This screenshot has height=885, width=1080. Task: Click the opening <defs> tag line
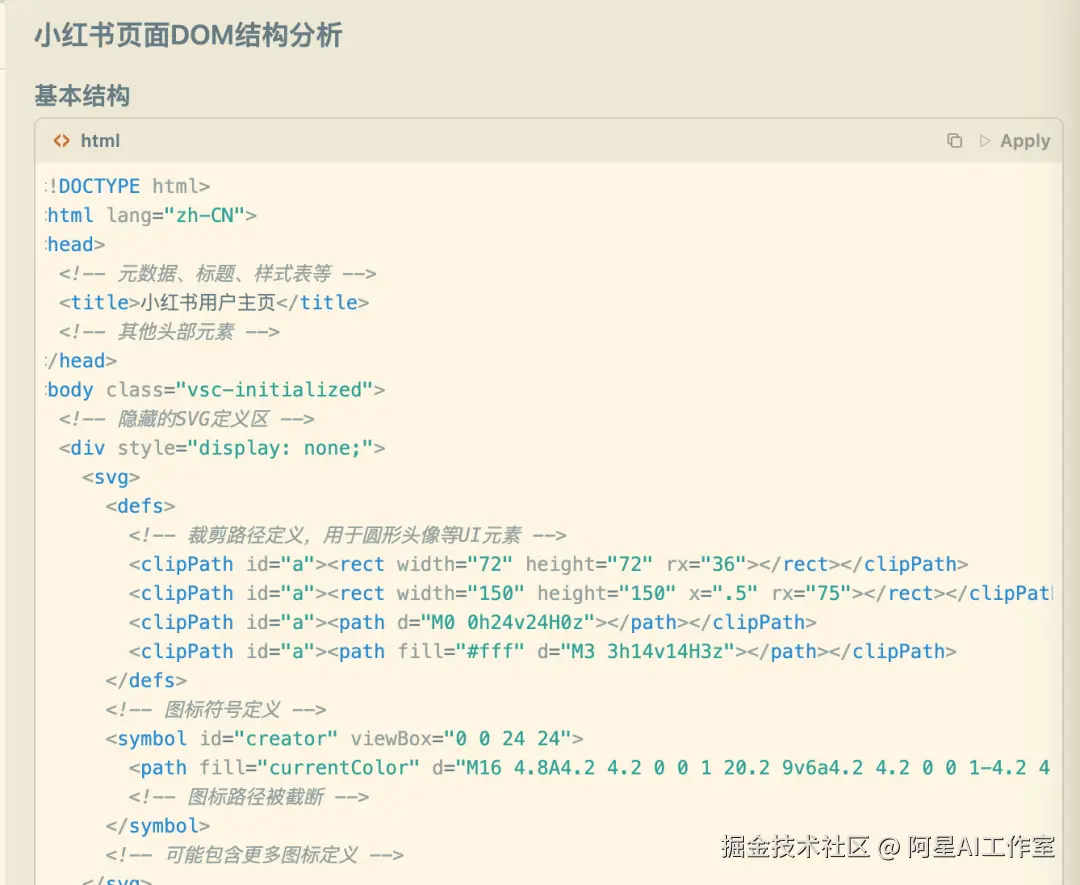pyautogui.click(x=140, y=506)
